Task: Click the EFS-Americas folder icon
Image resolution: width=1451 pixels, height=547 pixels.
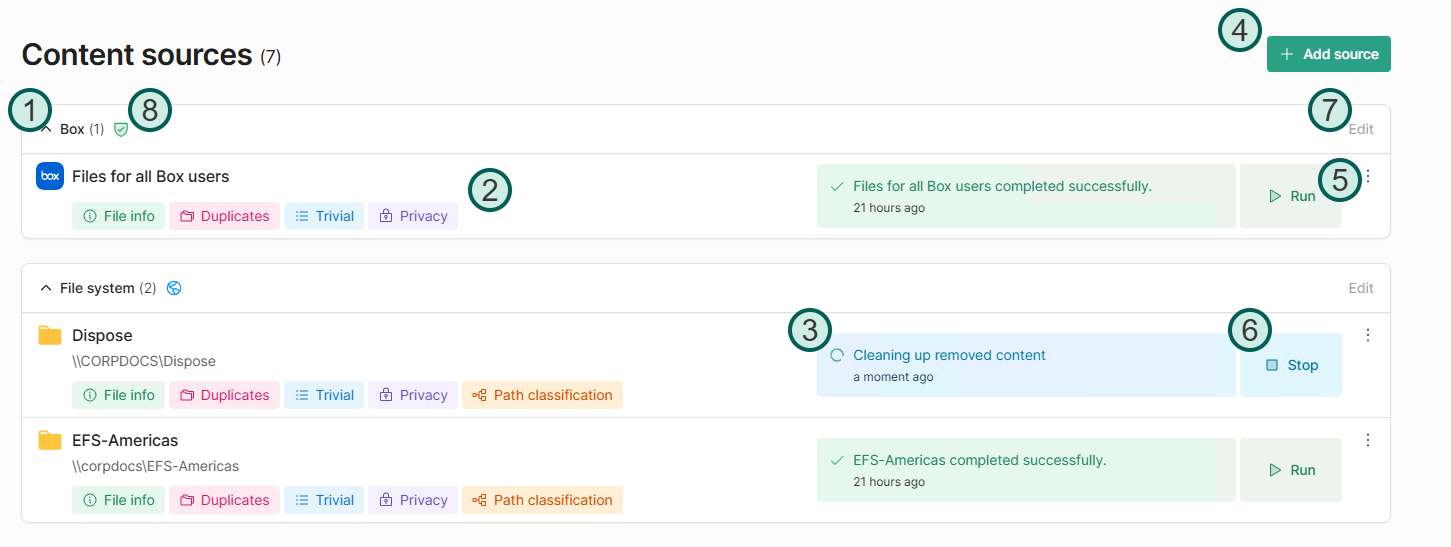Action: click(50, 441)
